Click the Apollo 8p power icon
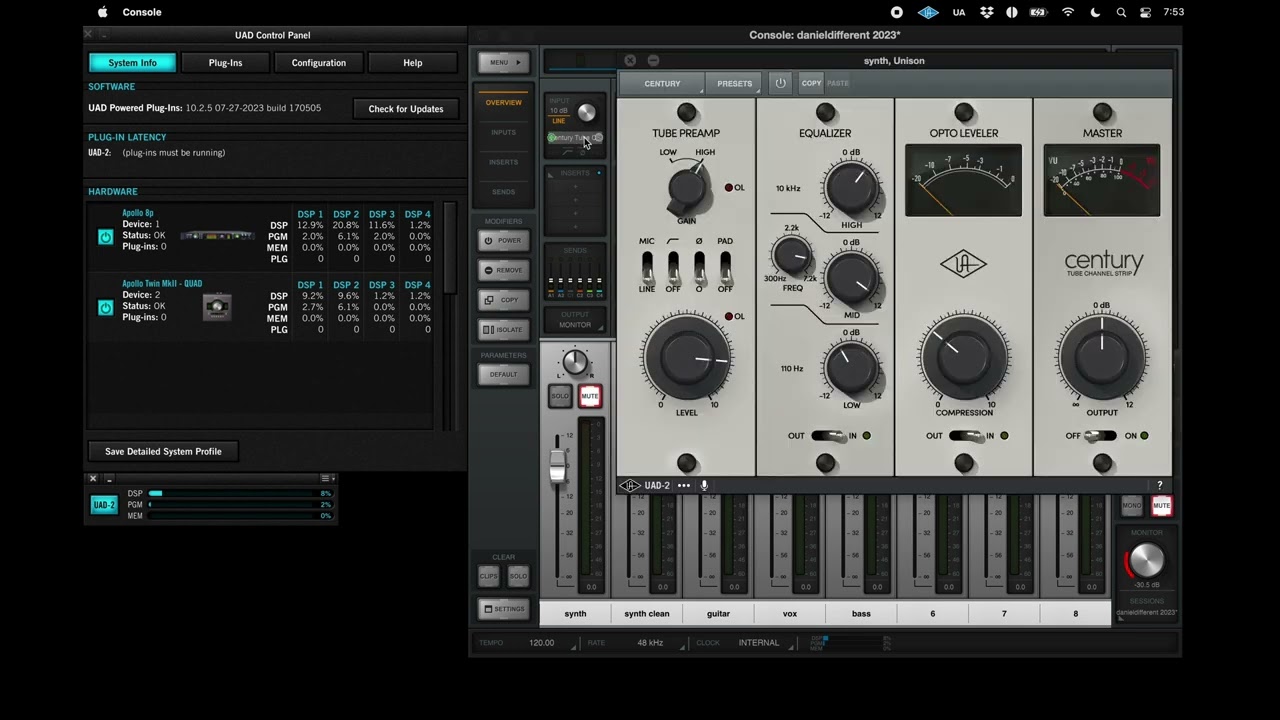The height and width of the screenshot is (720, 1280). (105, 237)
